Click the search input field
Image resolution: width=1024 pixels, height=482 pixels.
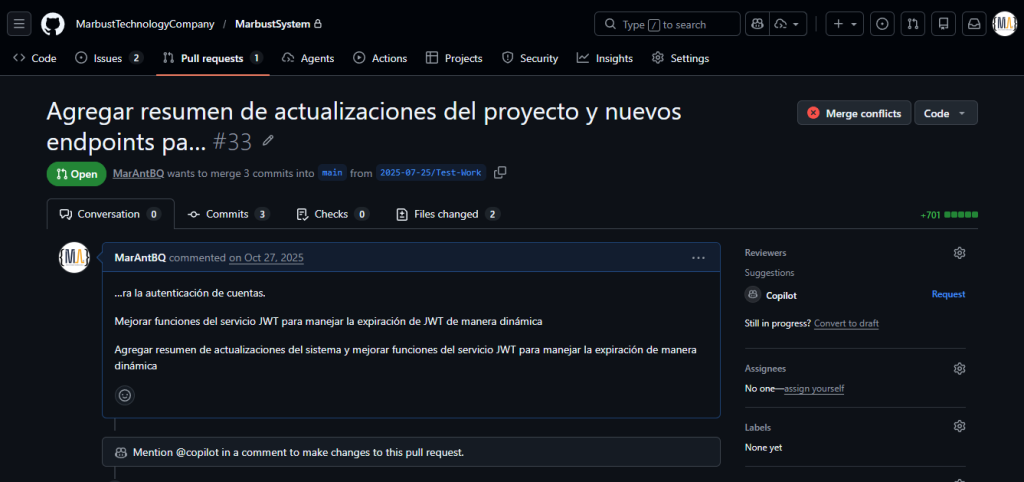667,24
